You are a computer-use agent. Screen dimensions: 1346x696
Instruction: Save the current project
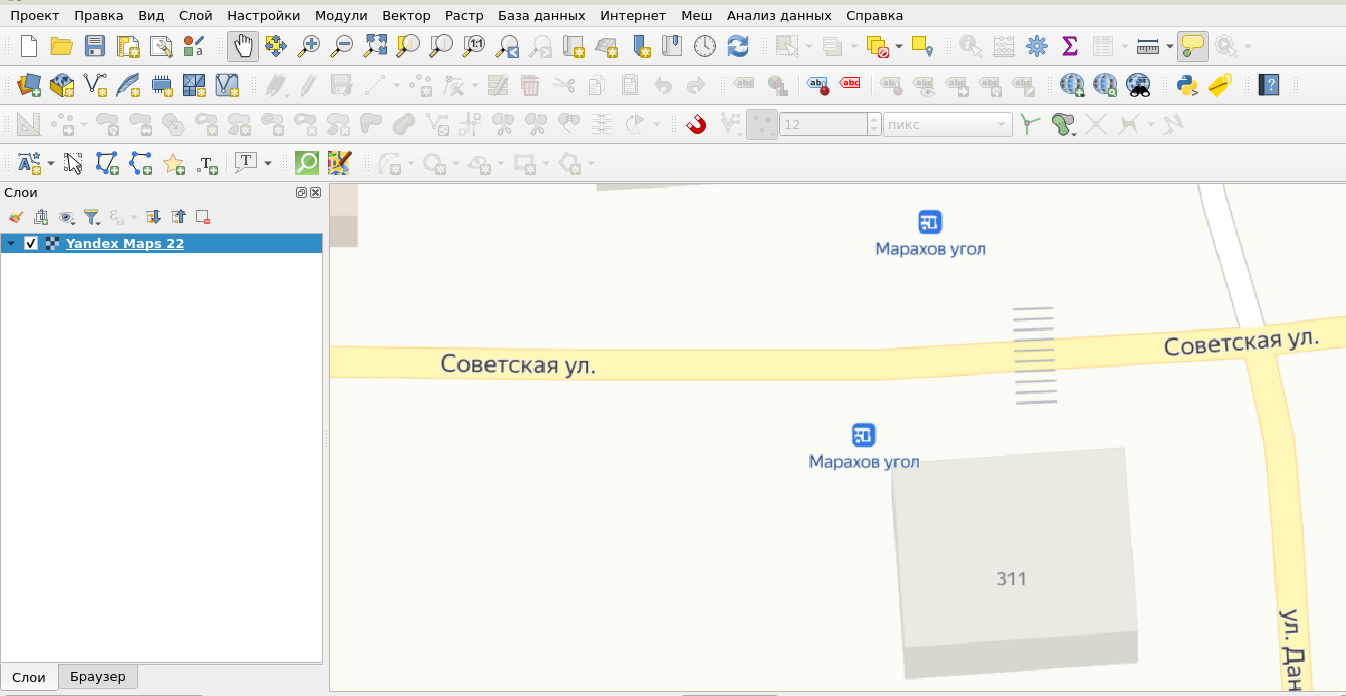pos(94,46)
